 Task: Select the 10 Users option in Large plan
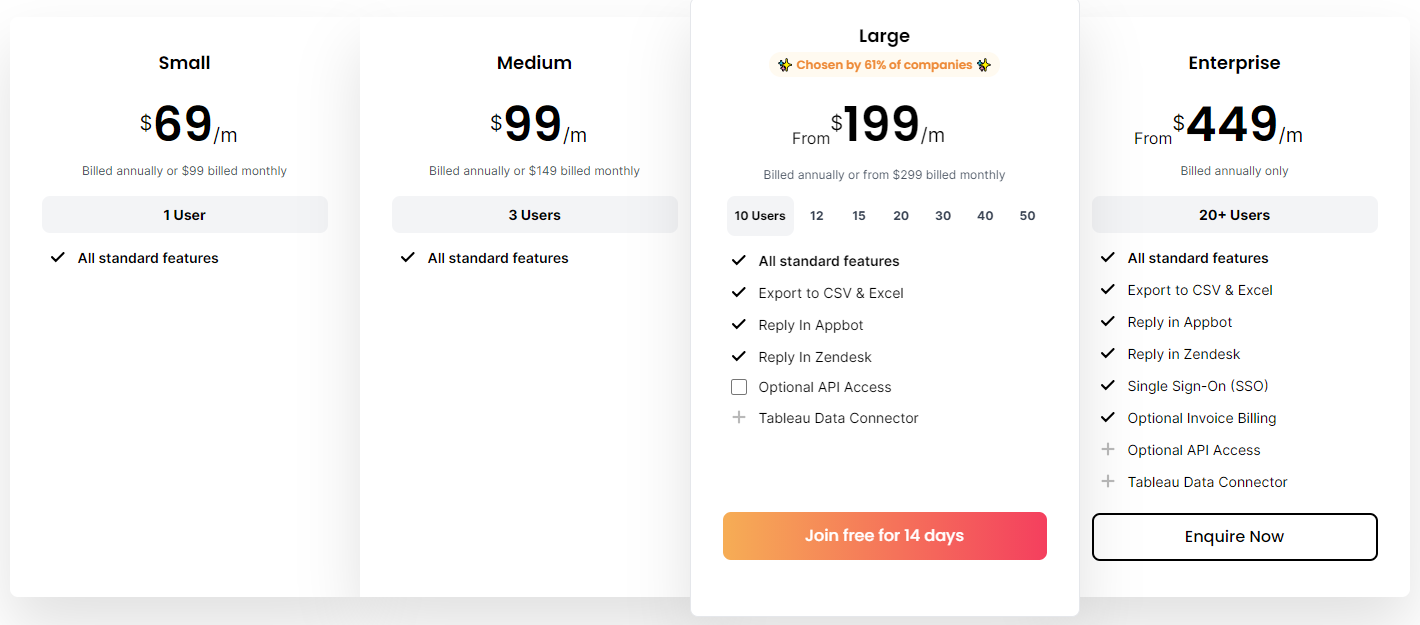760,216
